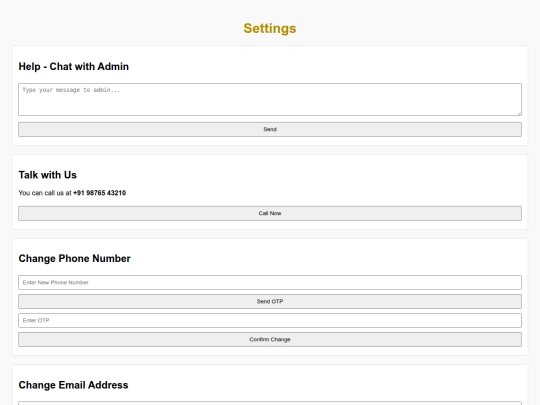Click the Send button under admin chat
Screen dimensions: 540x405
[x=270, y=129]
